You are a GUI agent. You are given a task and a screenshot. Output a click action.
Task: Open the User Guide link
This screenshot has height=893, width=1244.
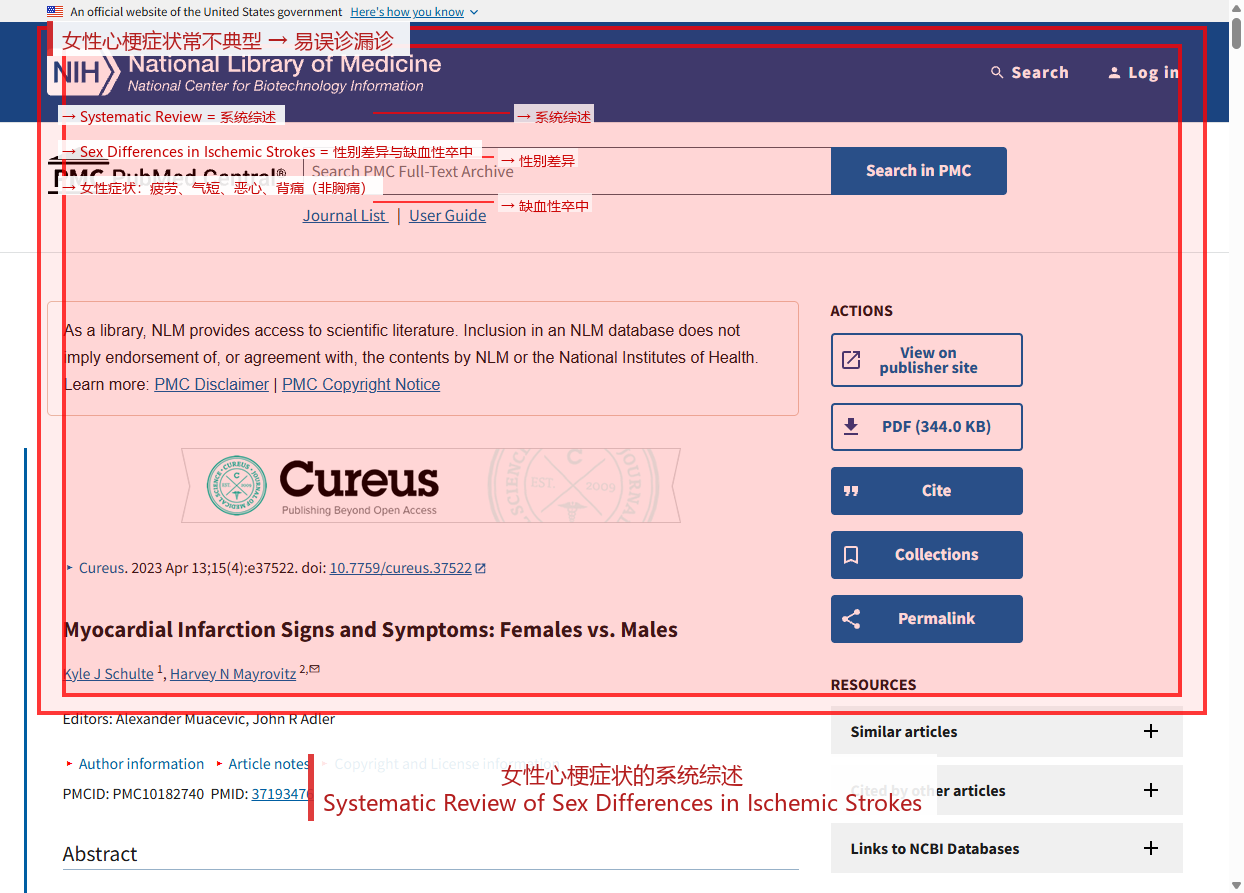pos(447,216)
